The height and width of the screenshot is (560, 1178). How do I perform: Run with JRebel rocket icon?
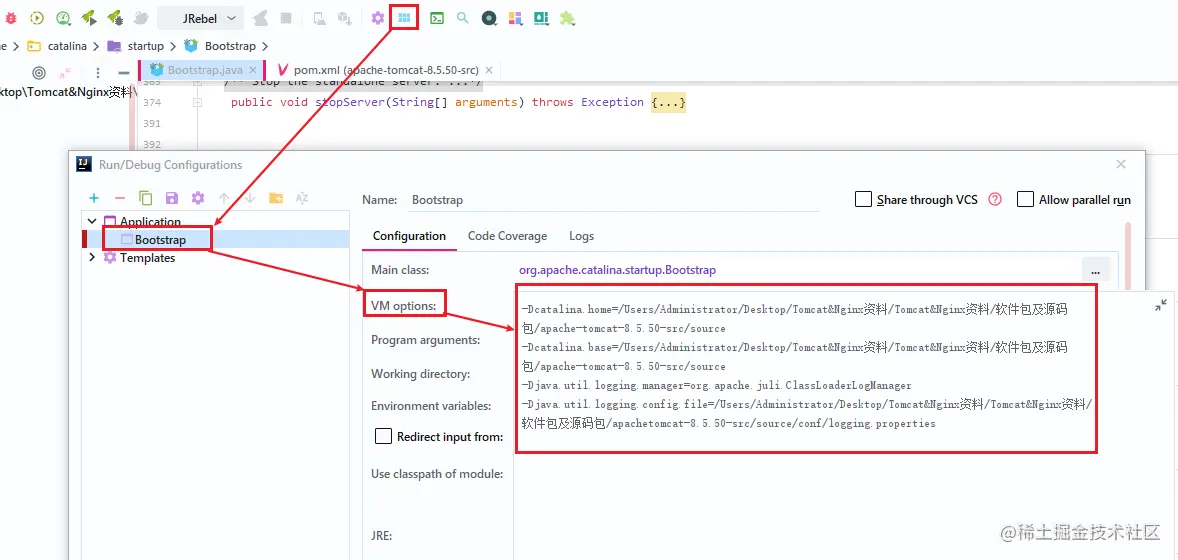pyautogui.click(x=89, y=17)
